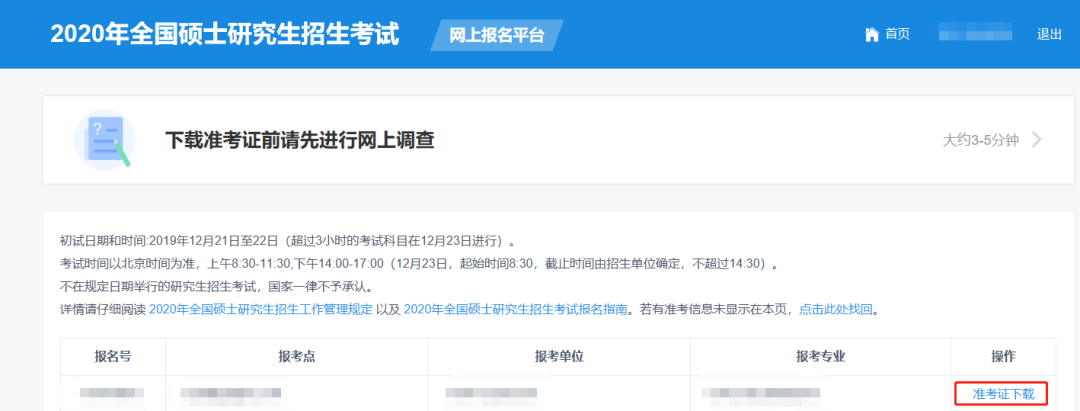The height and width of the screenshot is (411, 1080).
Task: Click the survey document question-mark icon
Action: click(104, 140)
